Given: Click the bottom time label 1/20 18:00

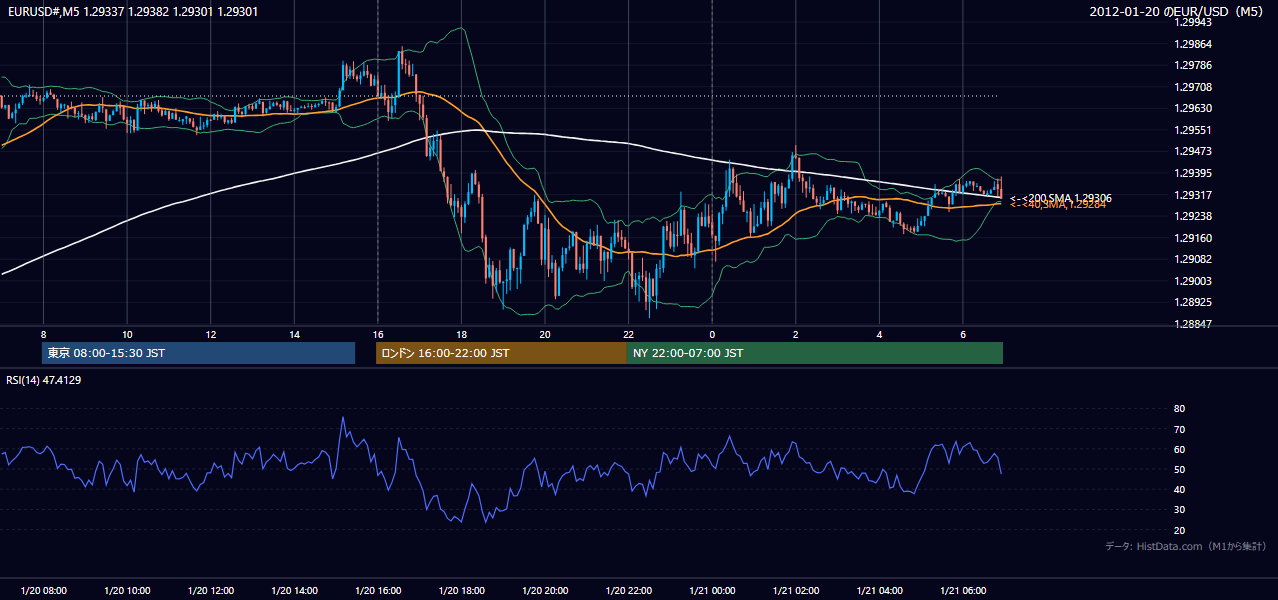Looking at the screenshot, I should [x=461, y=591].
